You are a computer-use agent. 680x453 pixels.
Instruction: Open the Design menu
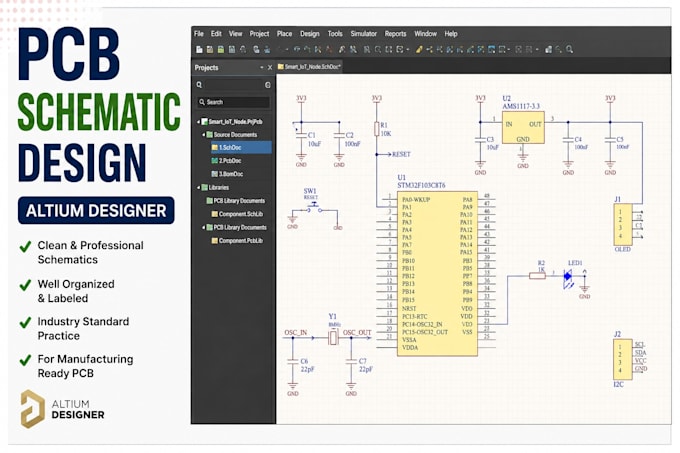(310, 34)
